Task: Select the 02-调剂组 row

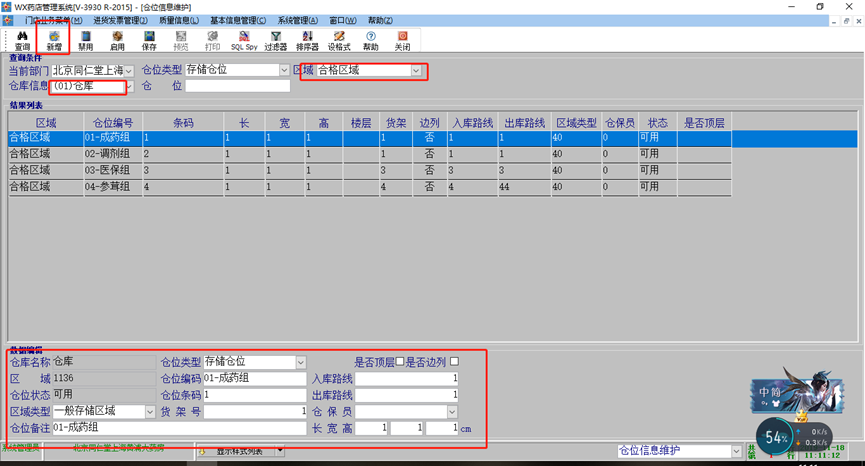Action: [370, 154]
